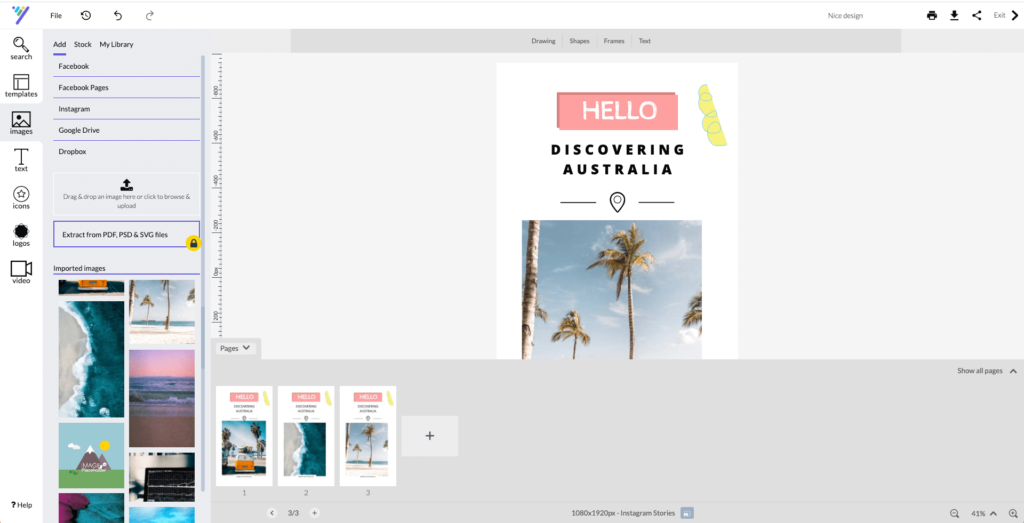Click the download icon
This screenshot has width=1024, height=523.
click(x=954, y=16)
